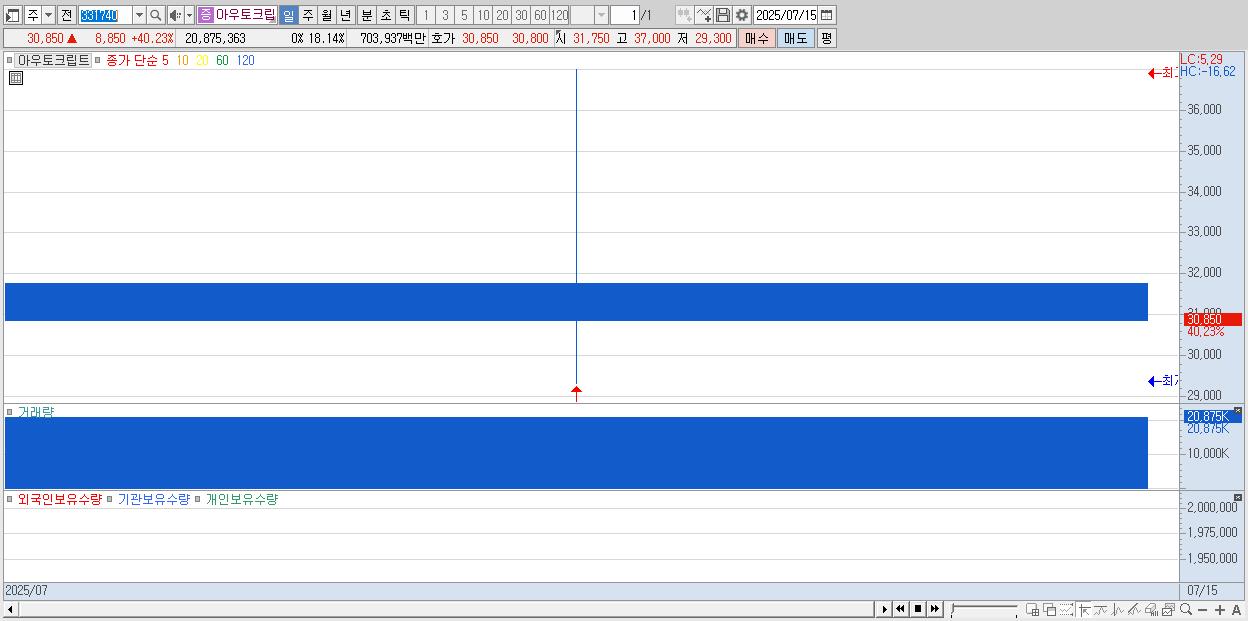Click the chart window overlay icon at bottom
The height and width of the screenshot is (621, 1248).
pyautogui.click(x=1168, y=609)
